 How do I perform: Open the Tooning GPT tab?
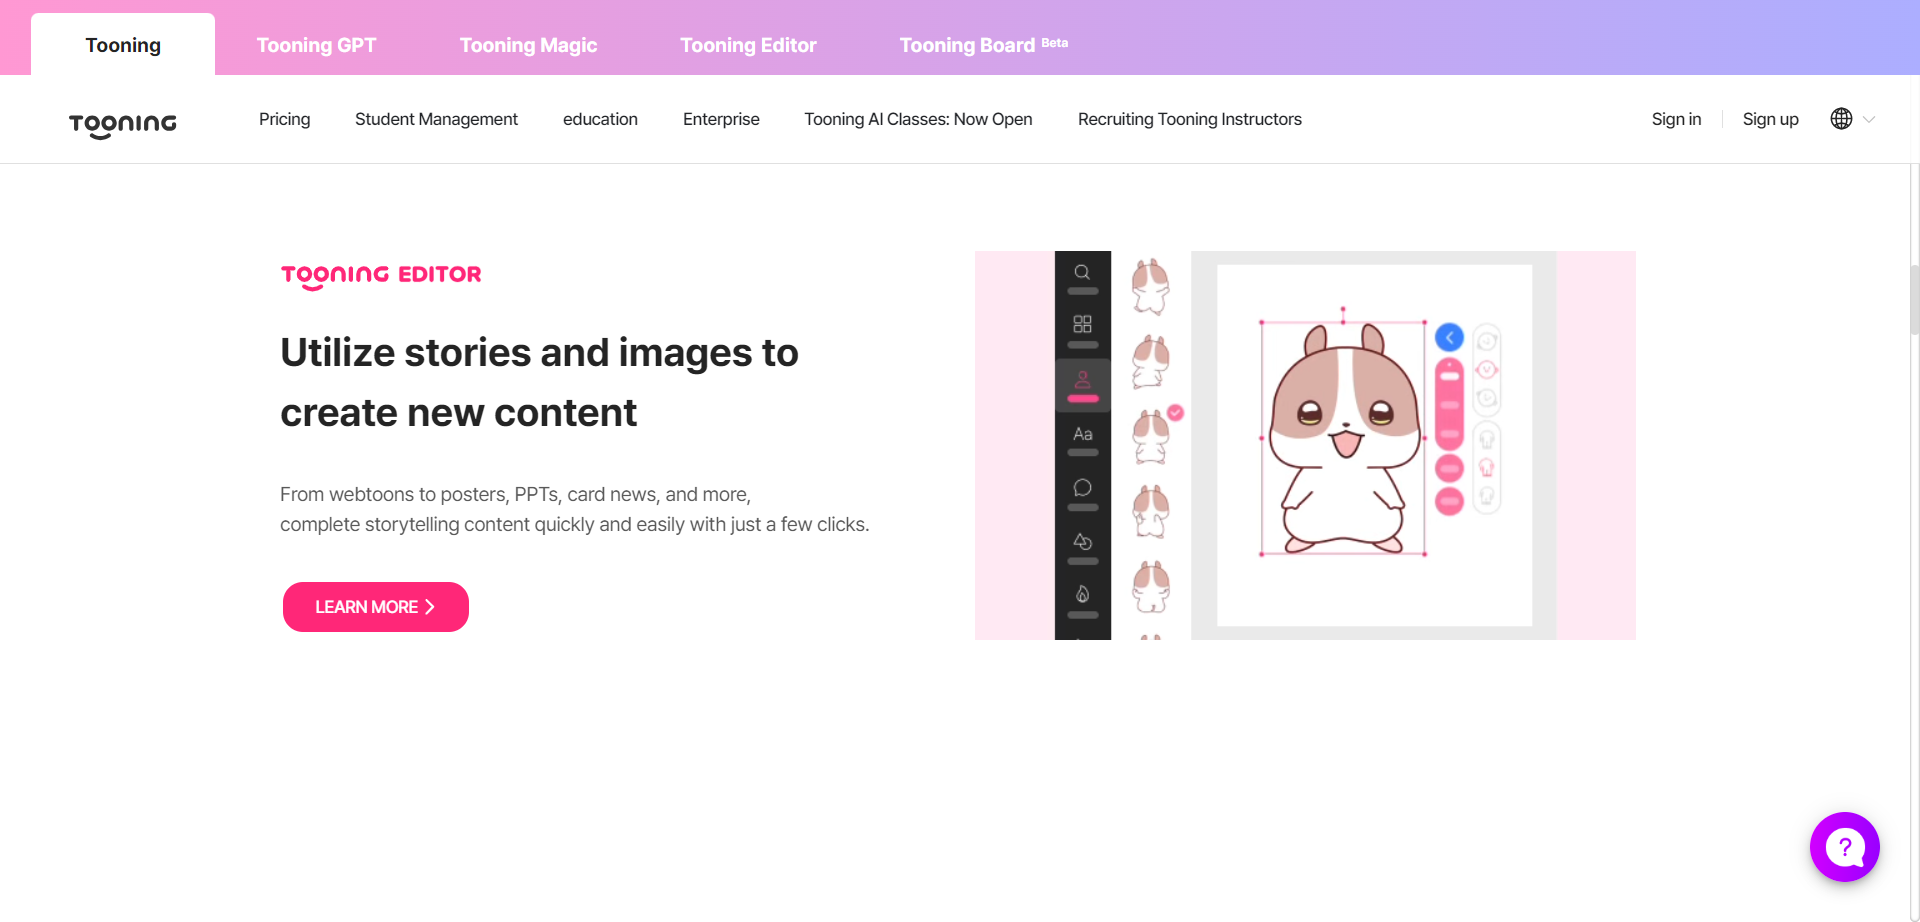click(x=316, y=45)
